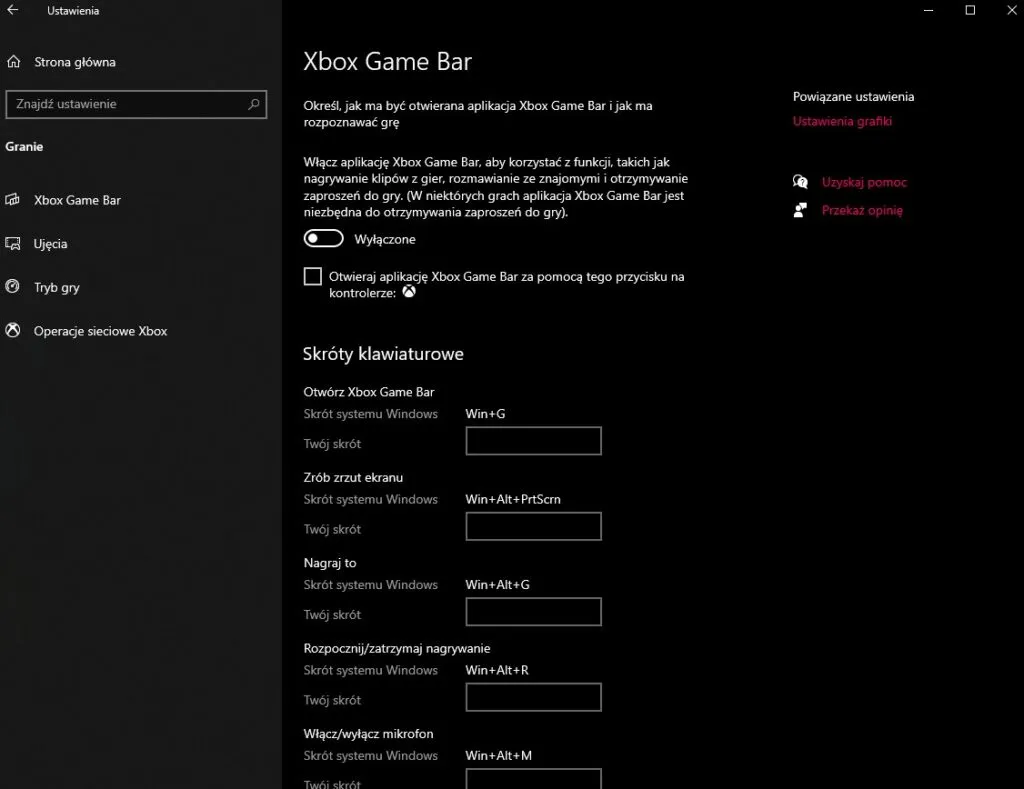Select Operacje sieciowe Xbox from the sidebar

point(100,331)
